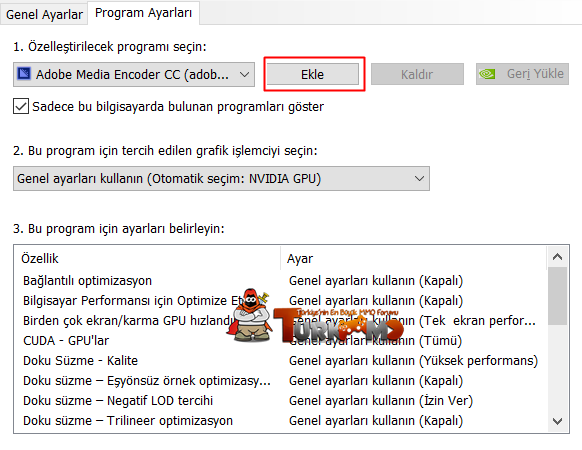The image size is (582, 450).
Task: Select Doku Süzme - Kalite setting value
Action: click(413, 361)
